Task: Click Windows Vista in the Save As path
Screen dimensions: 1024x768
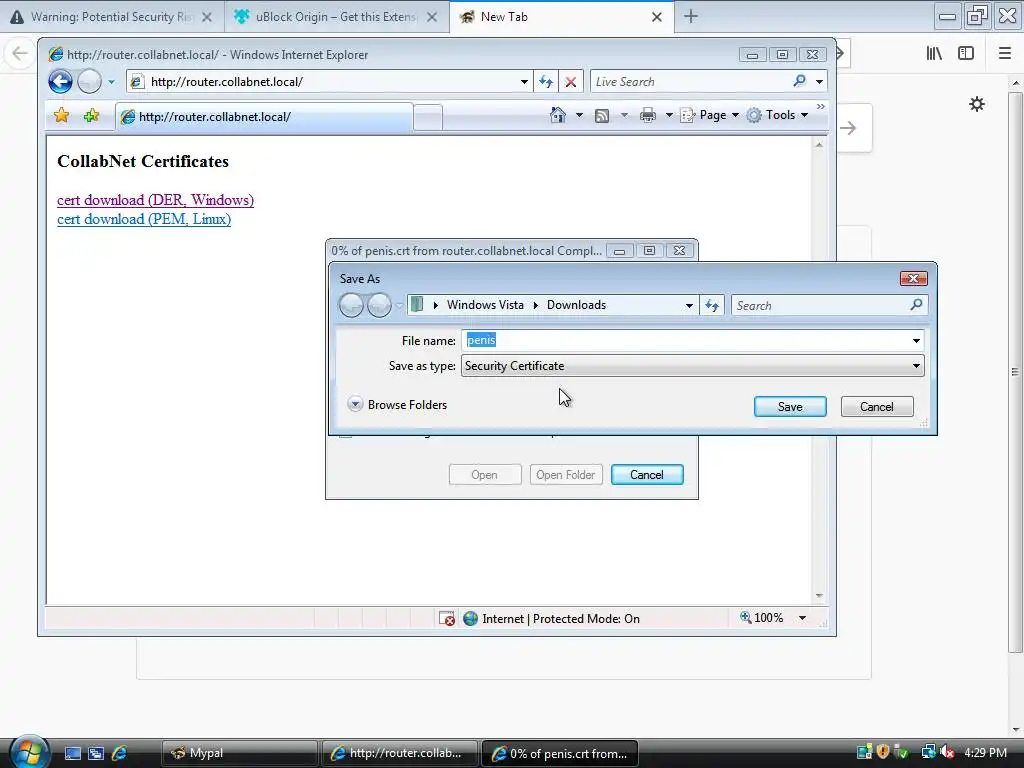Action: (x=485, y=305)
